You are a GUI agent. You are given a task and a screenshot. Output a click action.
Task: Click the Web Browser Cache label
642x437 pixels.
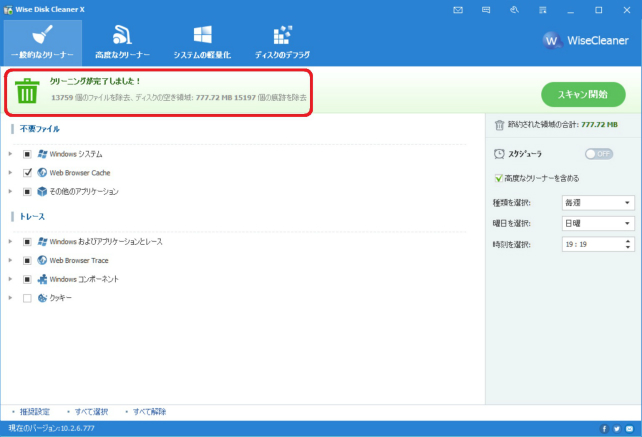point(80,173)
